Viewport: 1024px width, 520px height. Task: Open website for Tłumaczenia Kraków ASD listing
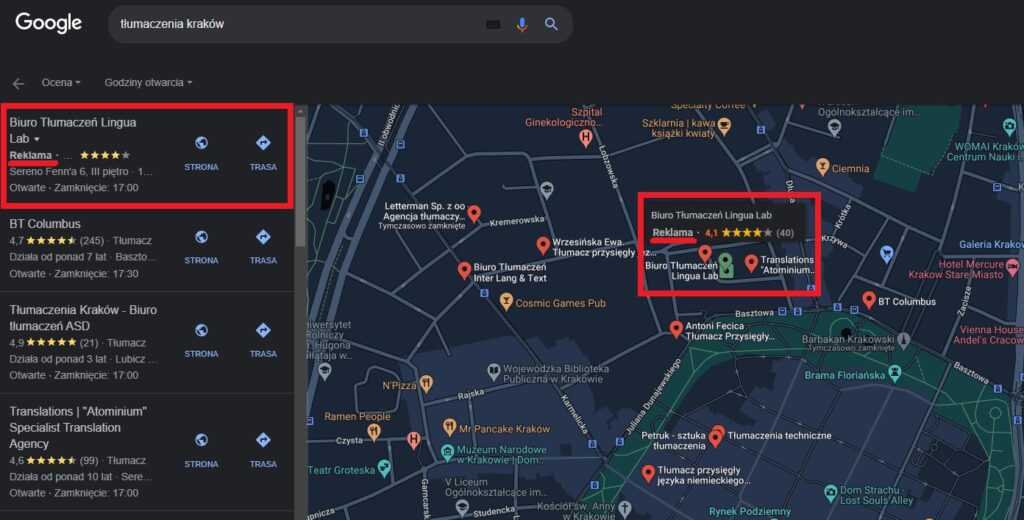(201, 339)
